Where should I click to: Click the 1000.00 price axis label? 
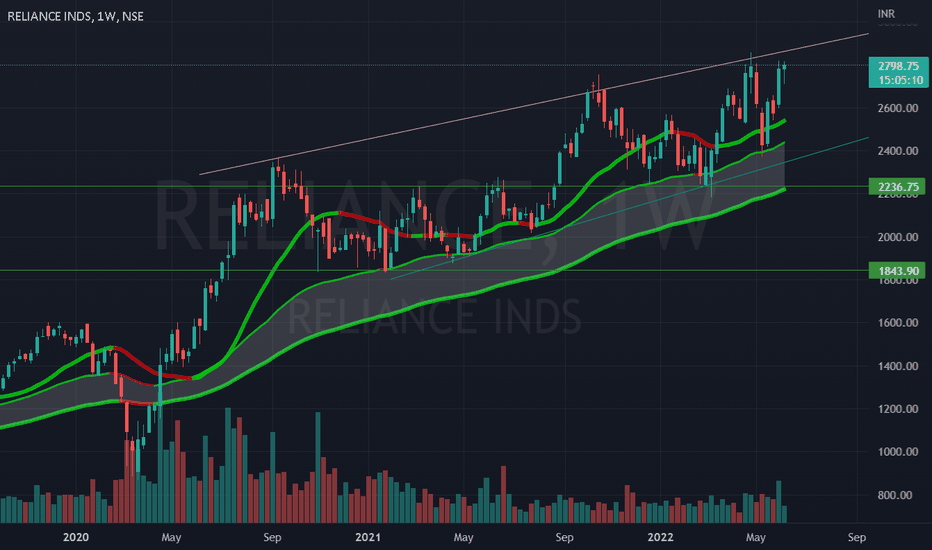click(898, 452)
